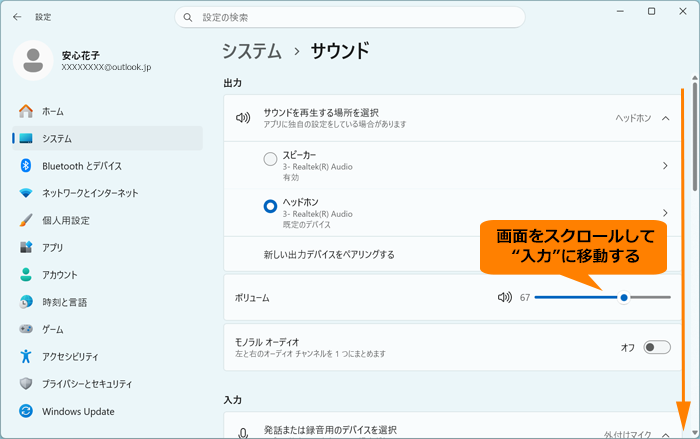Click the Apps icon in sidebar

point(26,247)
